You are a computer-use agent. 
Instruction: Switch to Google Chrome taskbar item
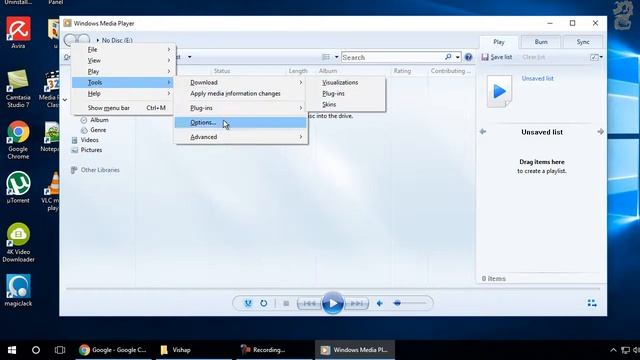pos(113,350)
